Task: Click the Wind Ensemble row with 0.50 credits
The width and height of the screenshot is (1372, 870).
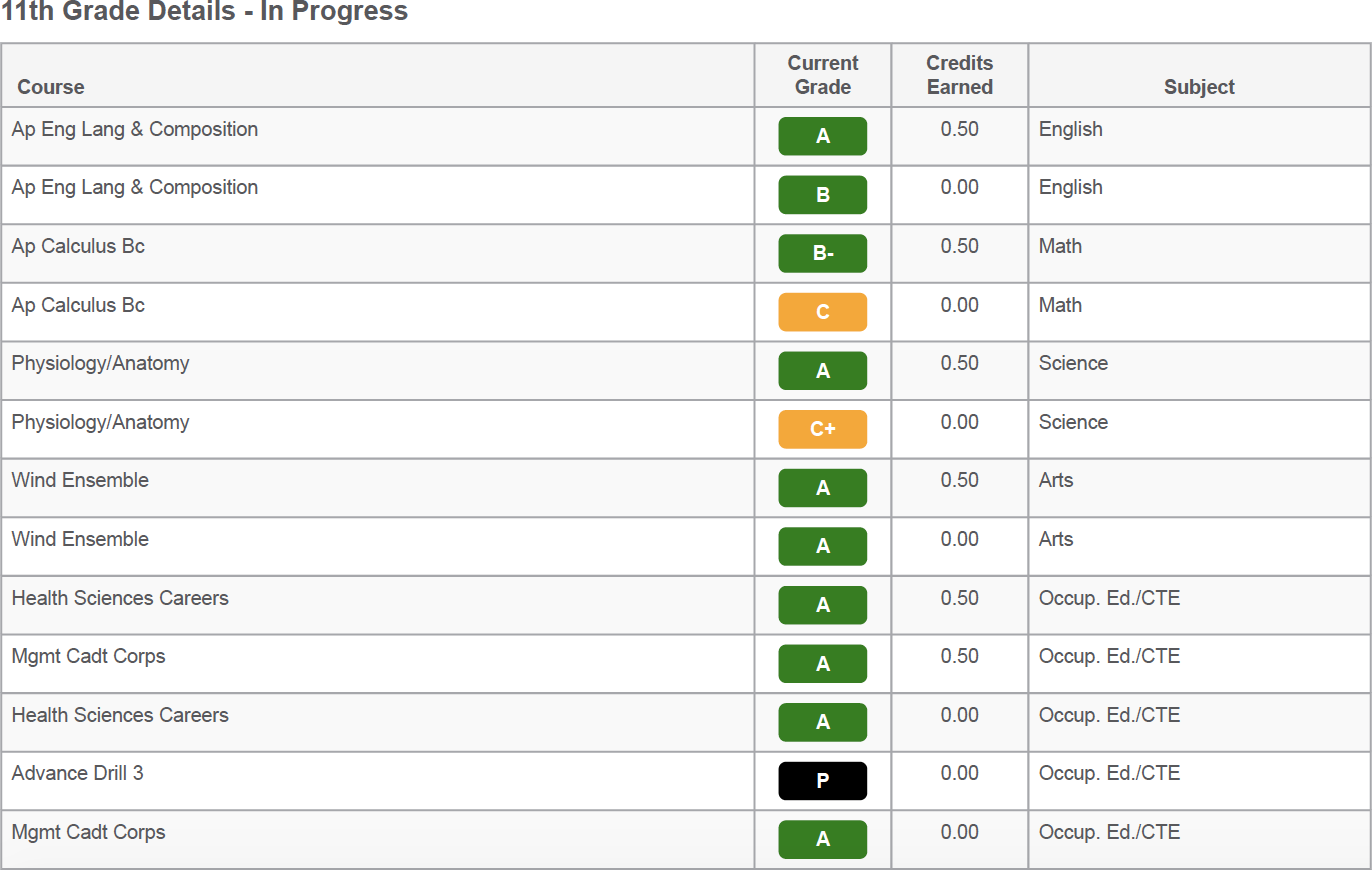Action: pos(686,488)
